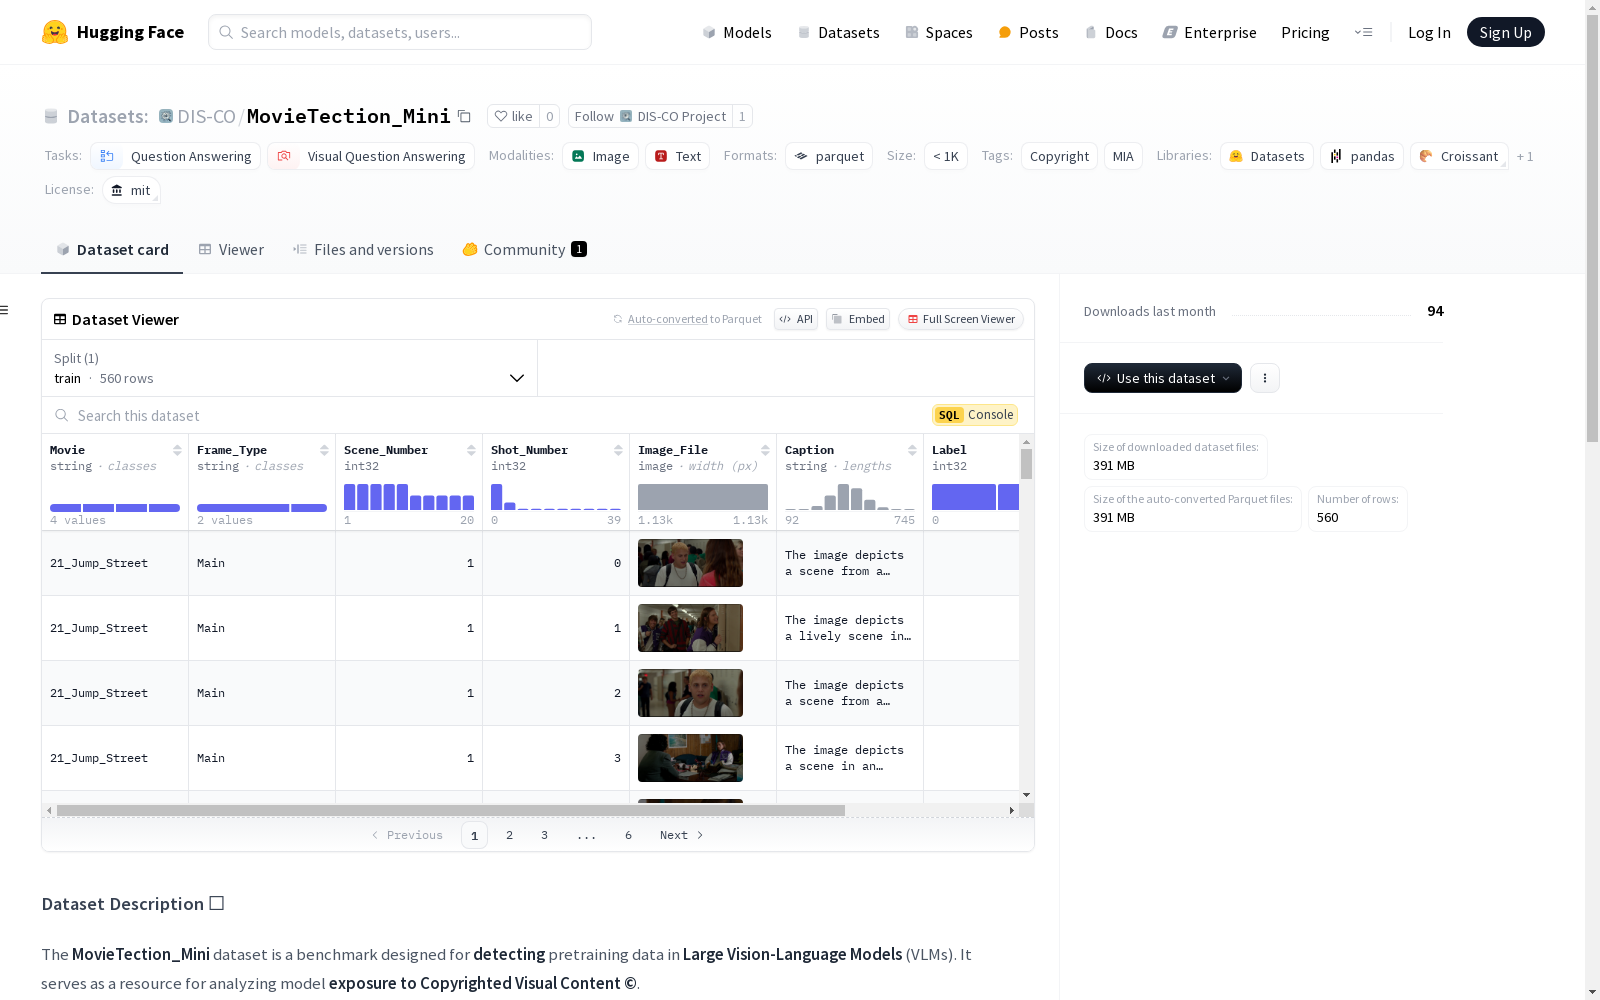Open the Enterprise page
This screenshot has width=1600, height=1000.
tap(1209, 32)
